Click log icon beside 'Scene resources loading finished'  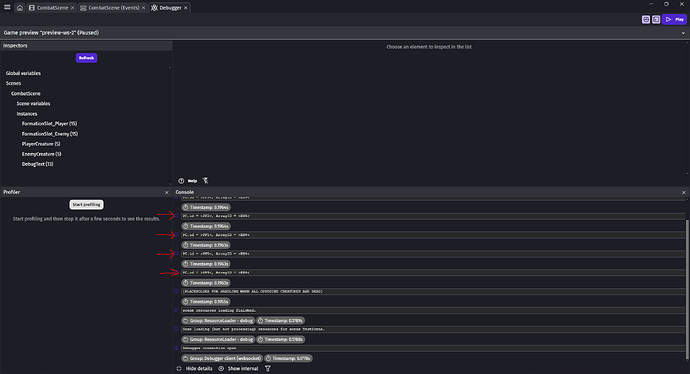pyautogui.click(x=176, y=310)
